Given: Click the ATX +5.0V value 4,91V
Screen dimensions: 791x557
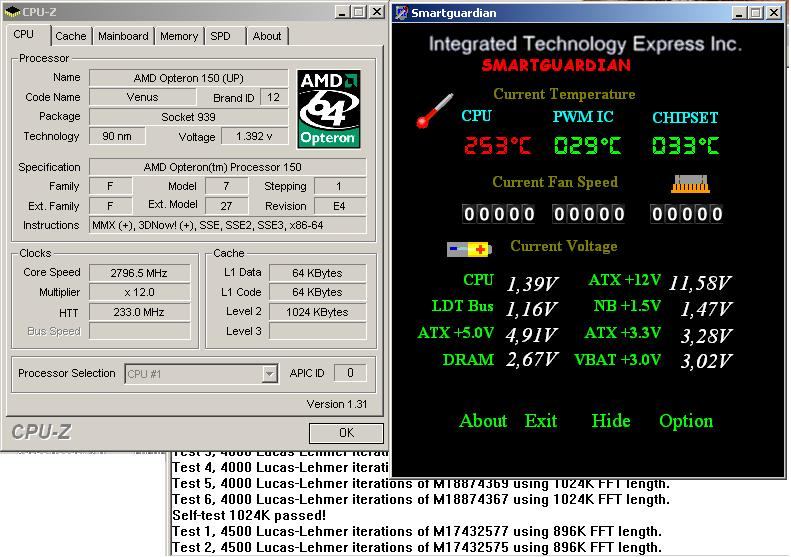Looking at the screenshot, I should [x=531, y=335].
